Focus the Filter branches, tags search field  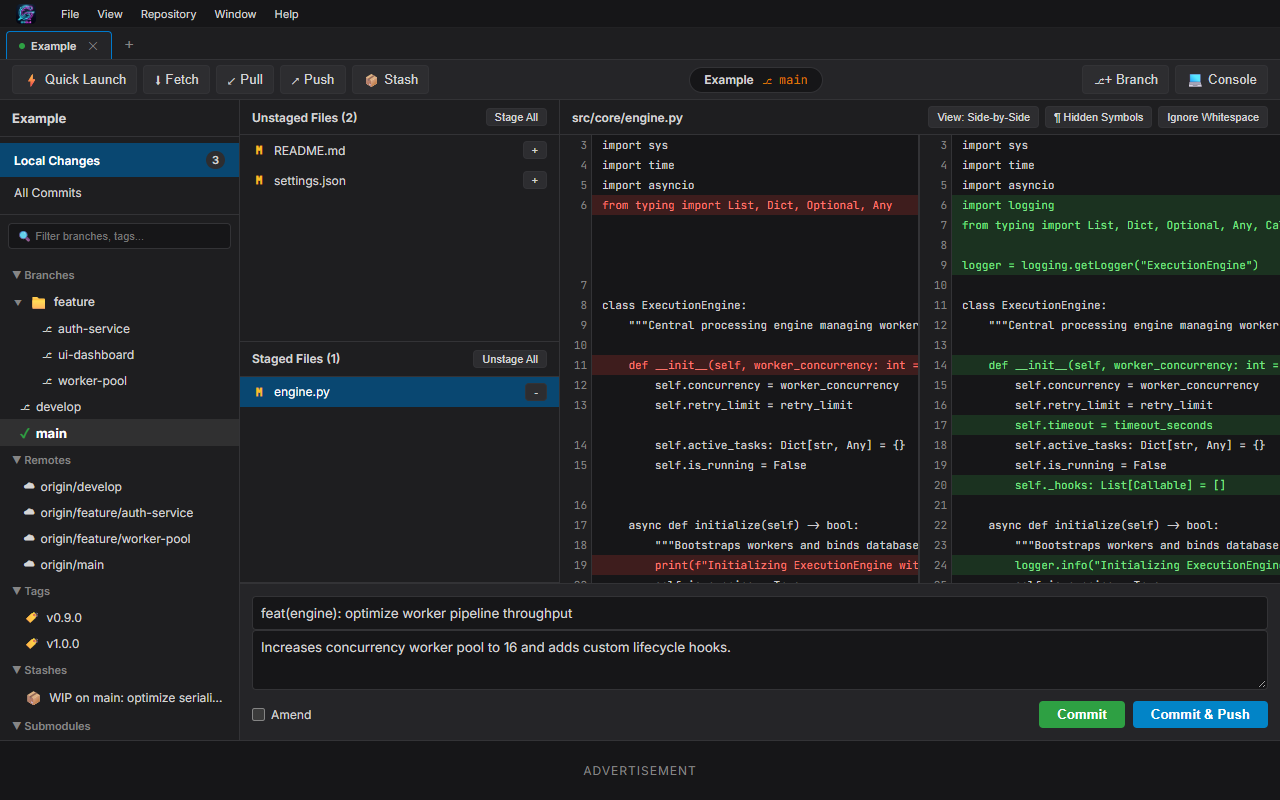120,236
